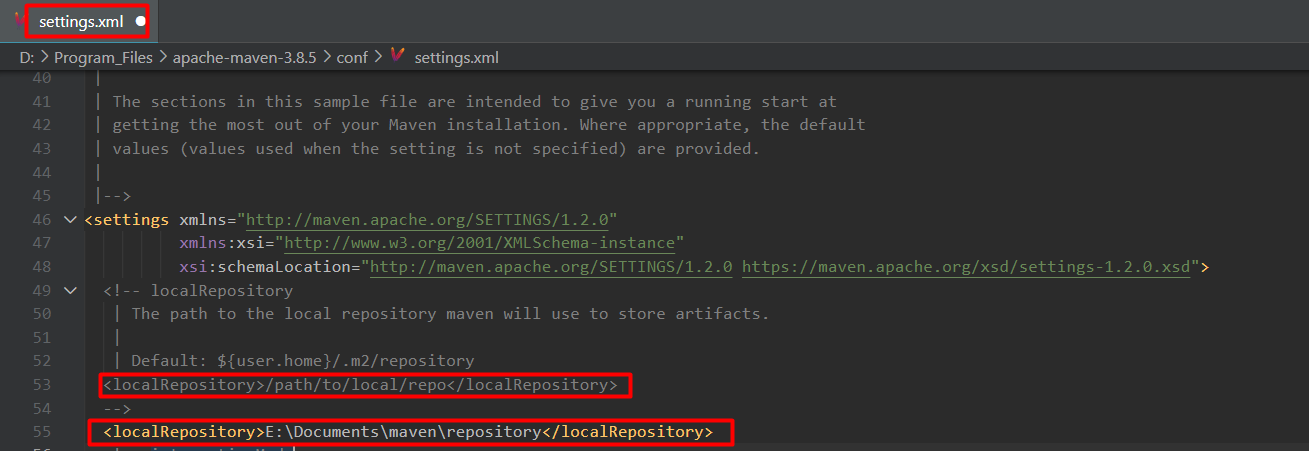Click line number 50 in the gutter
Image resolution: width=1309 pixels, height=451 pixels.
click(x=41, y=314)
